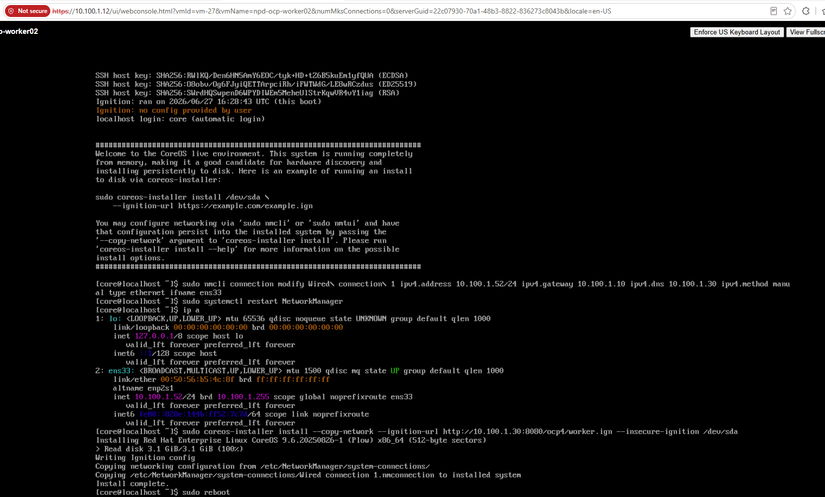The width and height of the screenshot is (825, 497).
Task: Click the worker02 console title text
Action: (19, 31)
